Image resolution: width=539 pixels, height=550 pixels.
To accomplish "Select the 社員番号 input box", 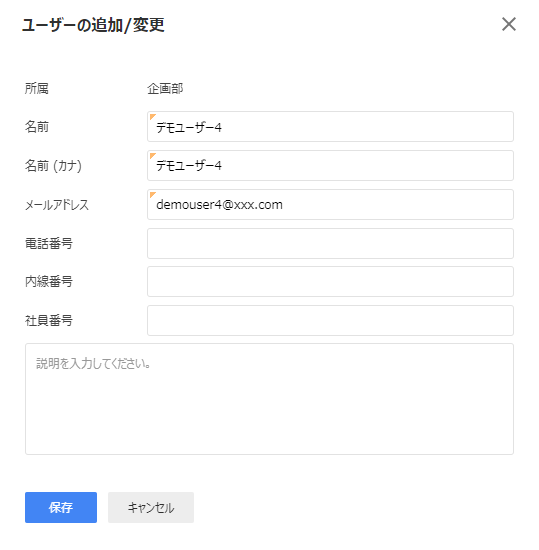I will [x=330, y=320].
